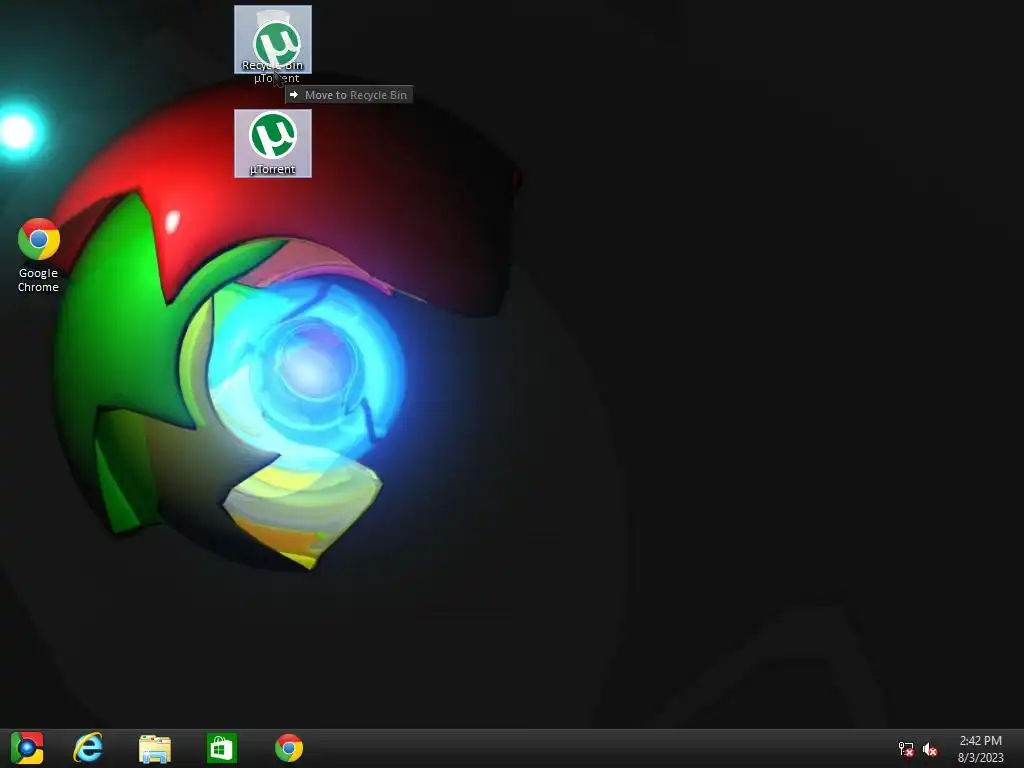Screen dimensions: 1024x768
Task: Launch Google Chrome from the taskbar
Action: coord(289,748)
